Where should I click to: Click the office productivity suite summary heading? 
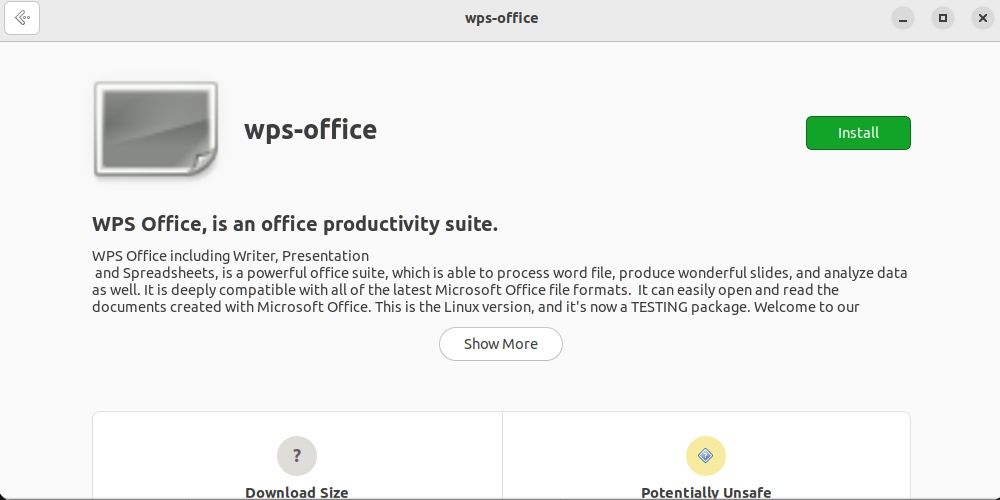coord(295,224)
